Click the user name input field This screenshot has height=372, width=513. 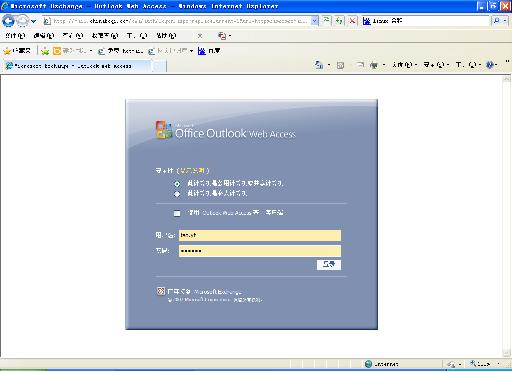click(260, 235)
